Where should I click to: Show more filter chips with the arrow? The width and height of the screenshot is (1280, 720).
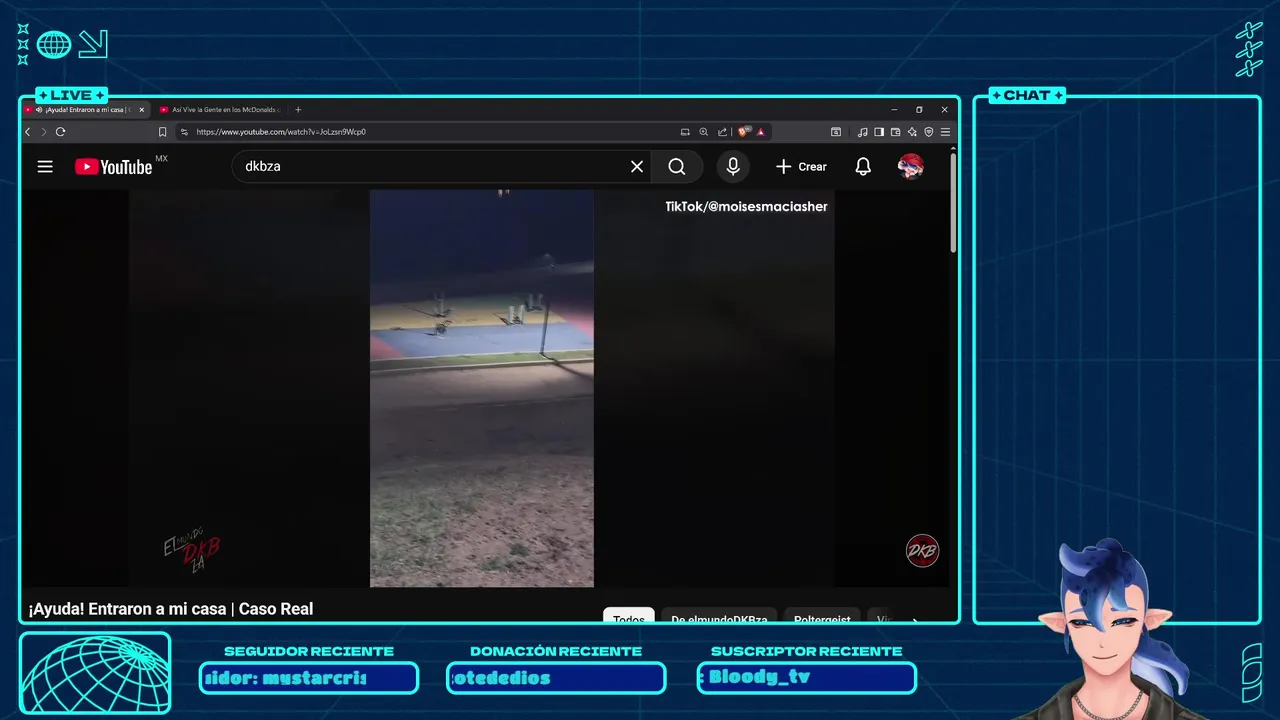tap(914, 619)
